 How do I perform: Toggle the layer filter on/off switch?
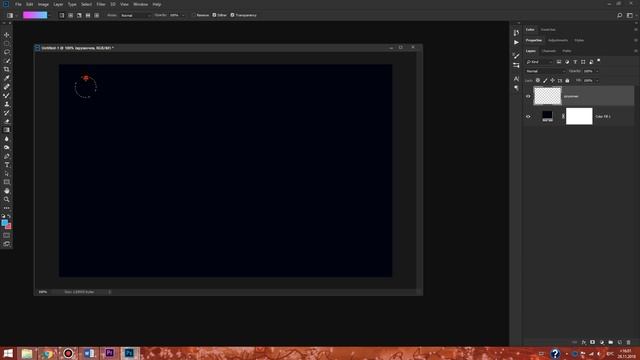point(599,61)
